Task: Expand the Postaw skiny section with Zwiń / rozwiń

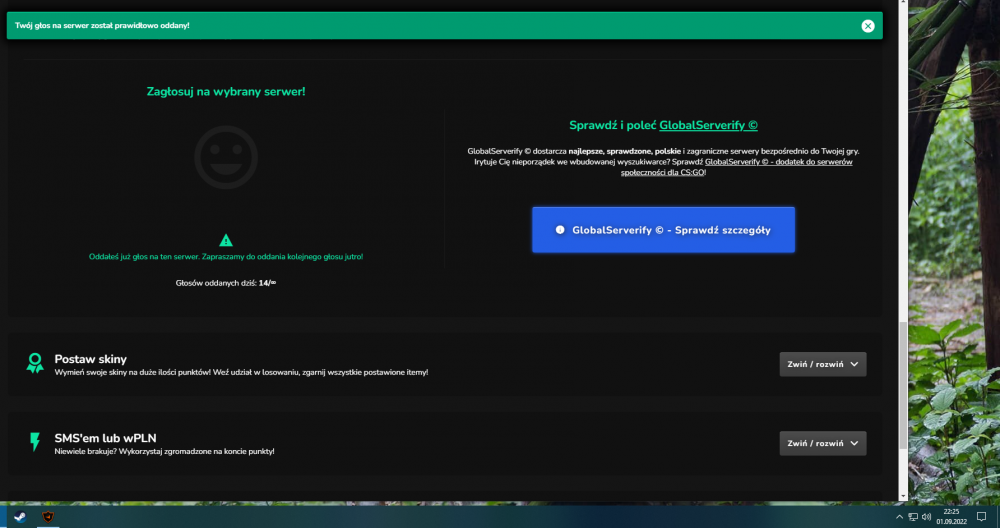Action: coord(823,364)
